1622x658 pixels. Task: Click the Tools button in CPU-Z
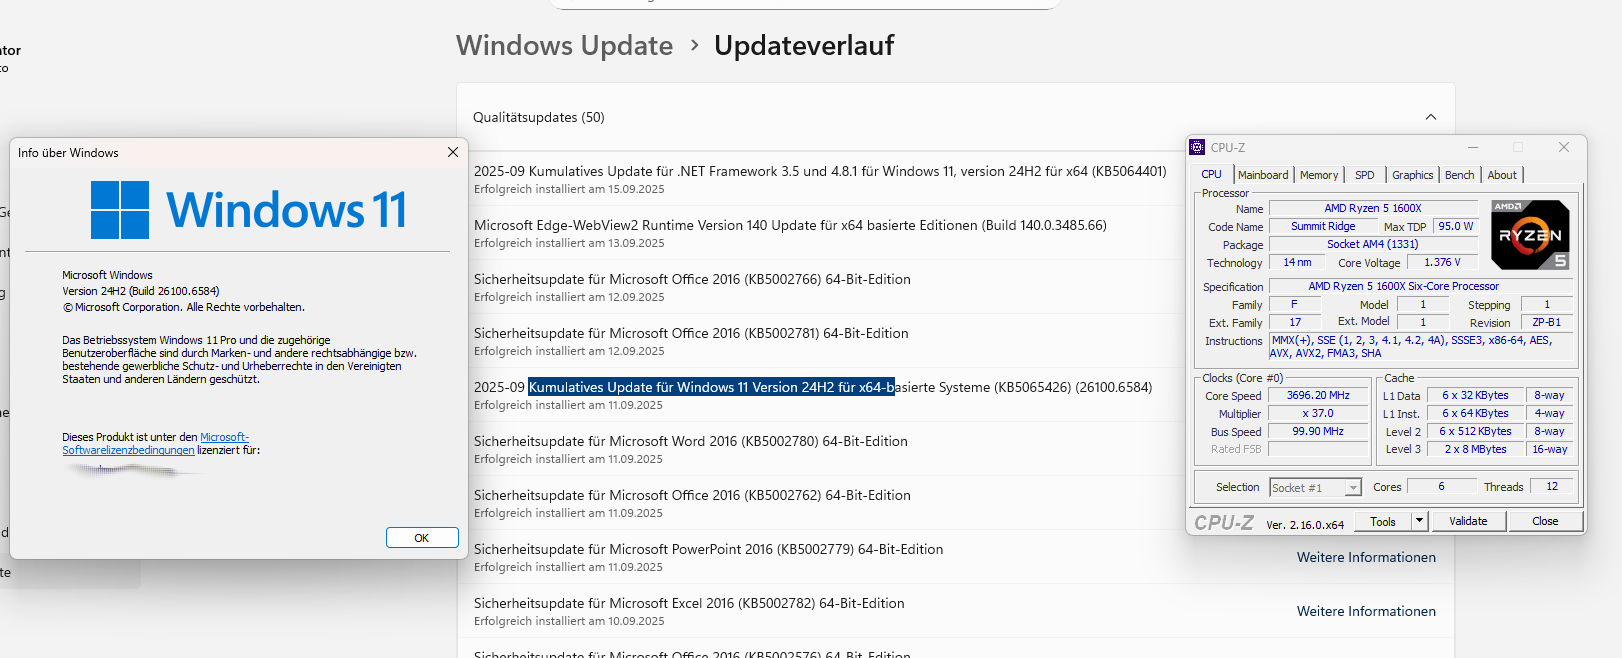[1383, 521]
